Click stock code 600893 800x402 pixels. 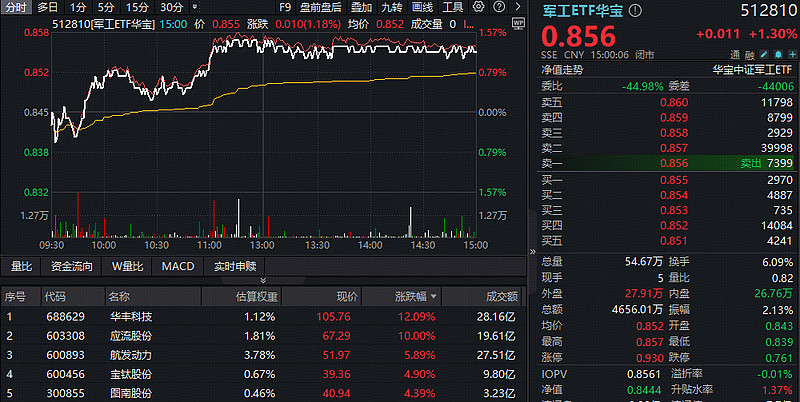65,355
